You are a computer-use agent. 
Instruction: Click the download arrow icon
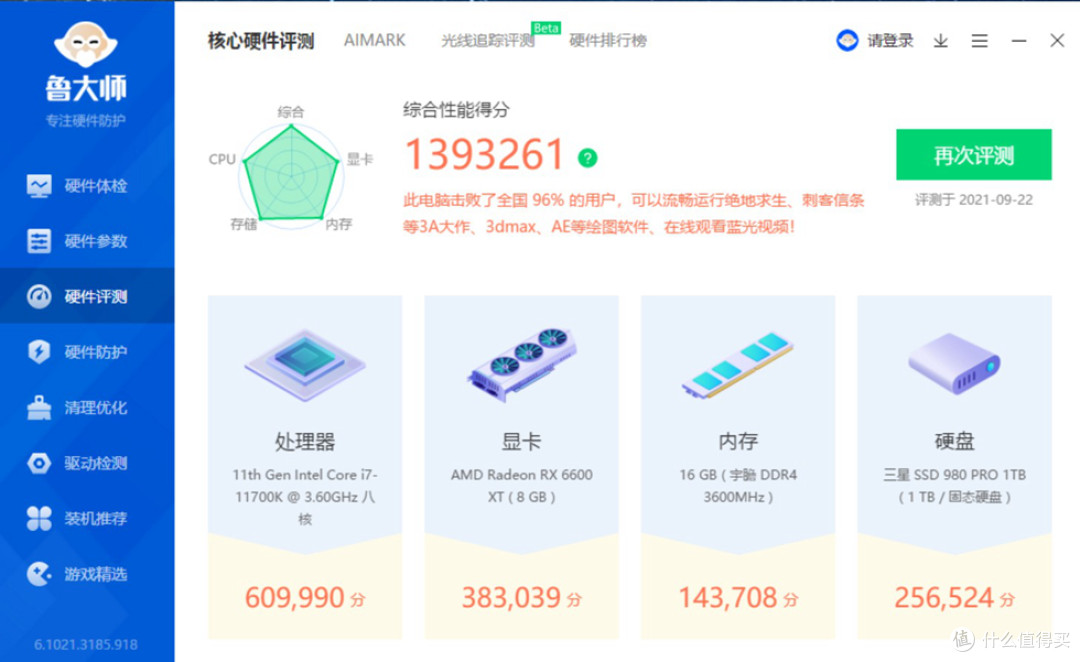point(941,41)
